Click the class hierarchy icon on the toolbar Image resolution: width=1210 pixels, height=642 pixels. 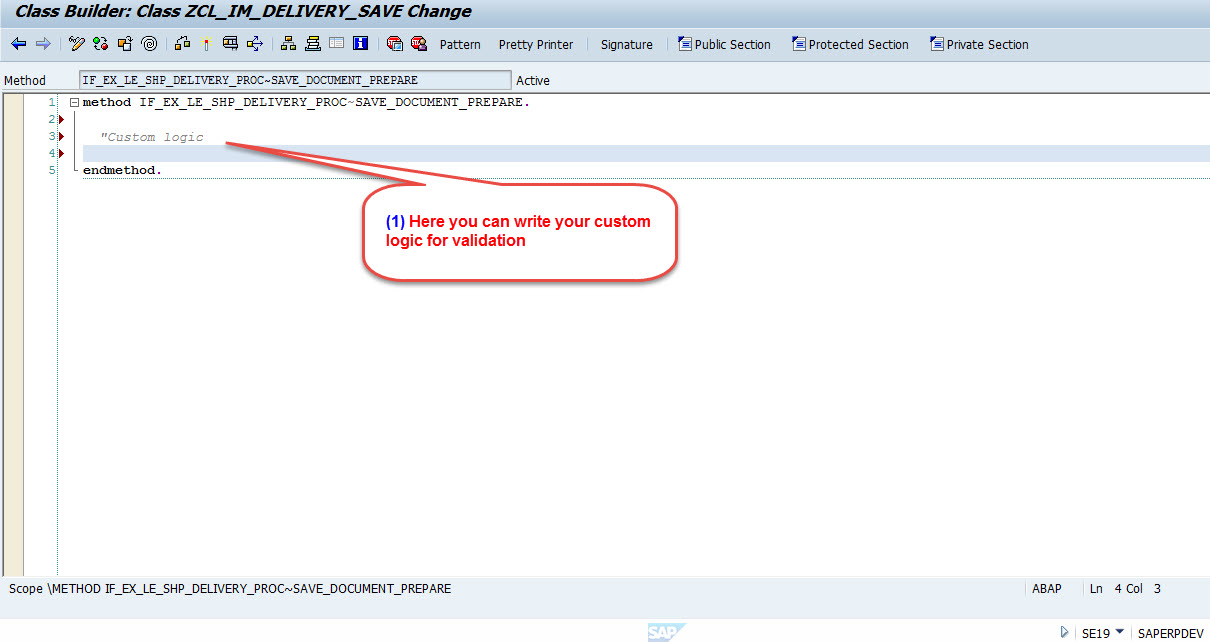[x=287, y=44]
